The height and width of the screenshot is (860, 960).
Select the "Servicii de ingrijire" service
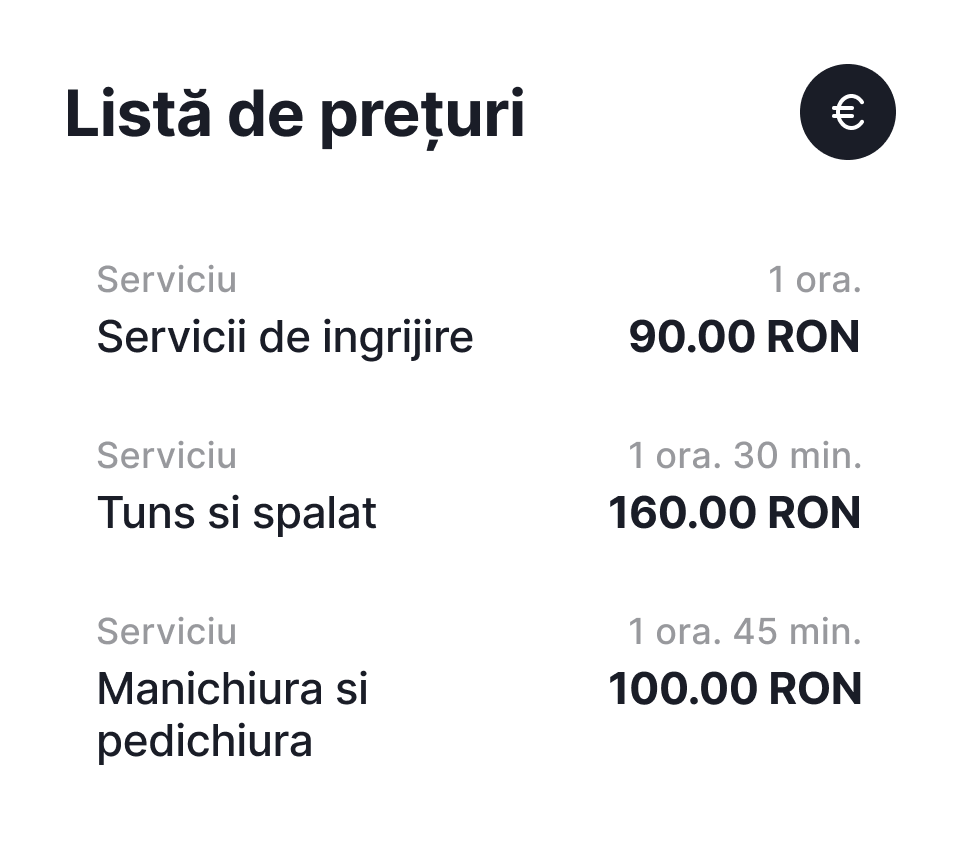click(284, 338)
